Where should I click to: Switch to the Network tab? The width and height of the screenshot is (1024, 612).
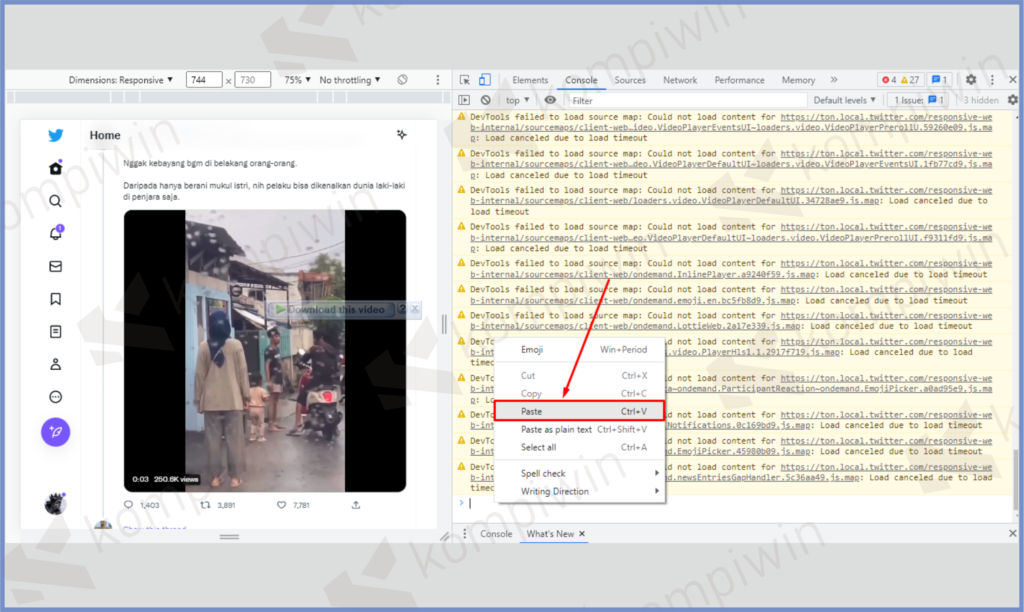pos(680,80)
